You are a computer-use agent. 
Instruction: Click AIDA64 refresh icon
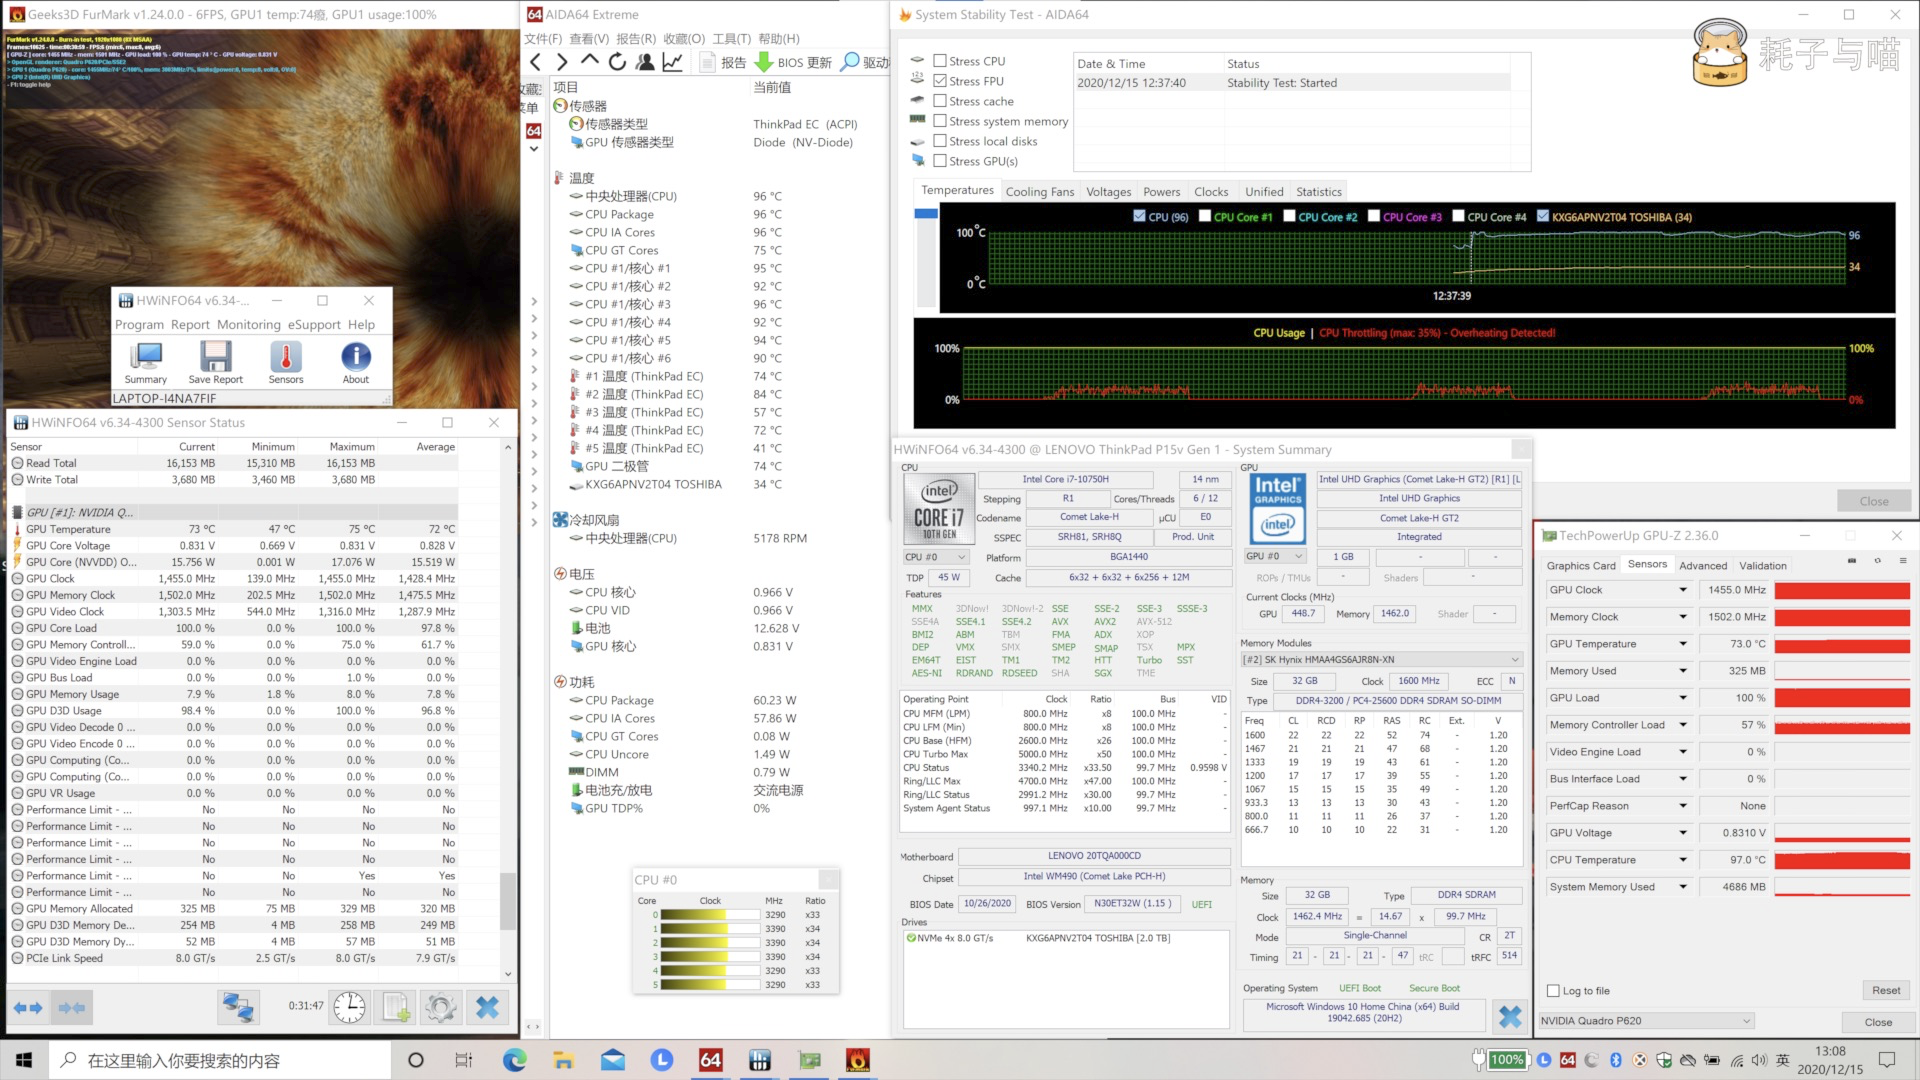[618, 62]
